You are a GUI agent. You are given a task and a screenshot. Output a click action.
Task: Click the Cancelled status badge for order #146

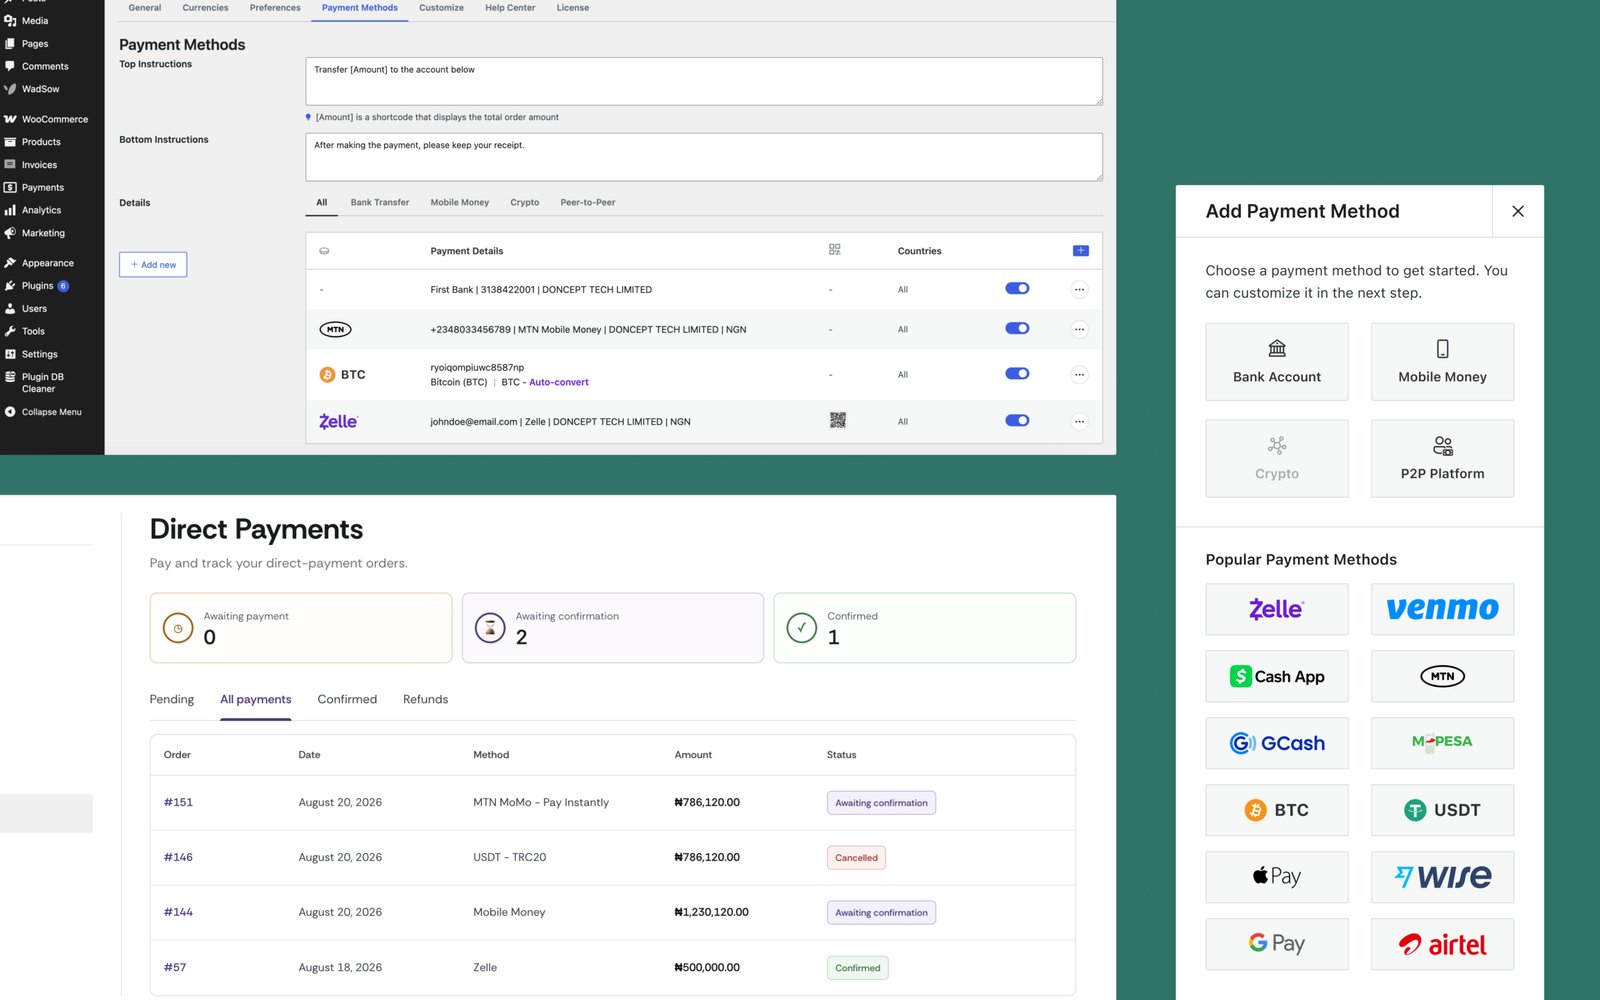tap(856, 858)
